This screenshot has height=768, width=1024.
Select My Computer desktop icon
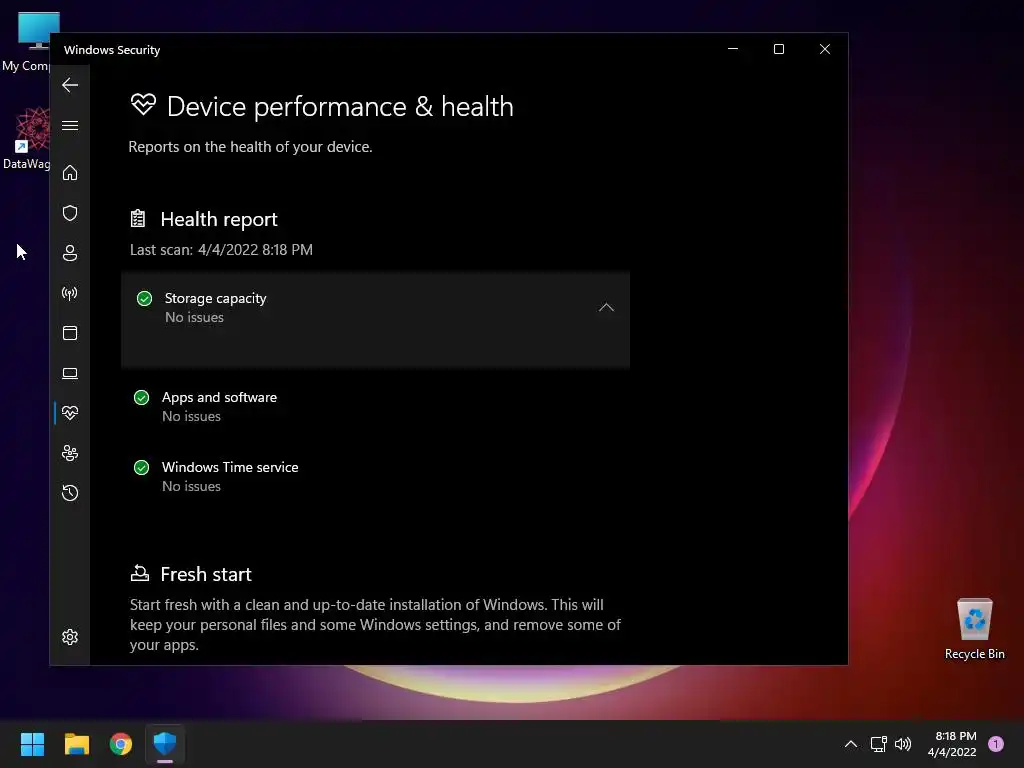[x=26, y=42]
